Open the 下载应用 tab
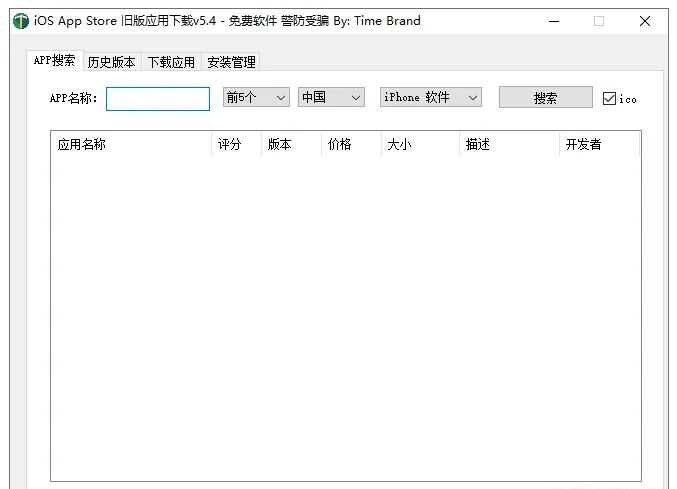The image size is (677, 489). [x=171, y=62]
